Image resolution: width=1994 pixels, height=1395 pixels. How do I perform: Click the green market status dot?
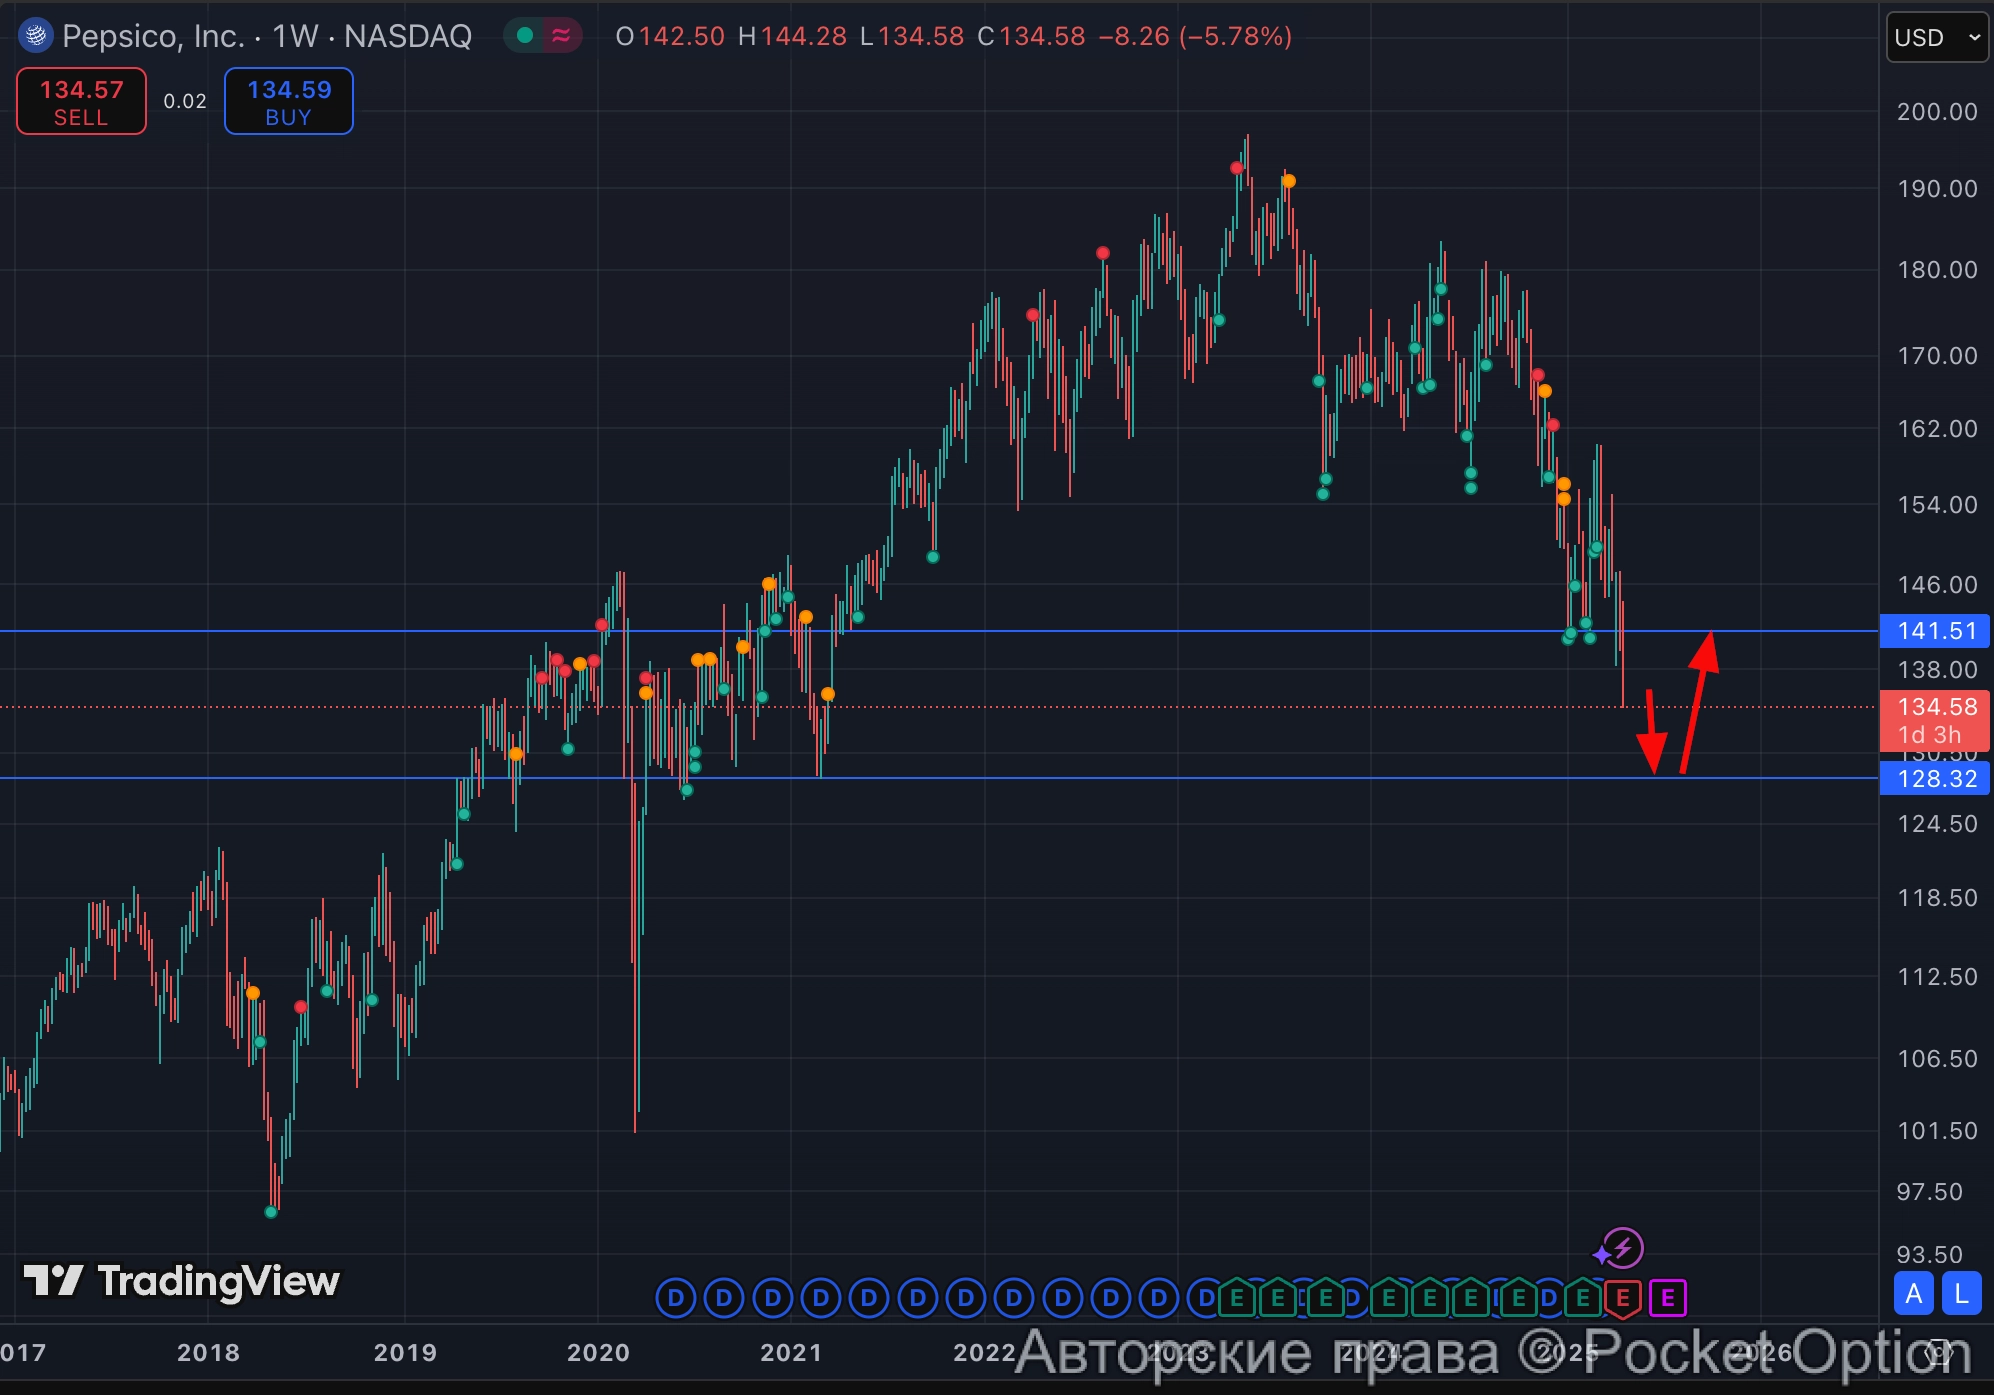(524, 36)
